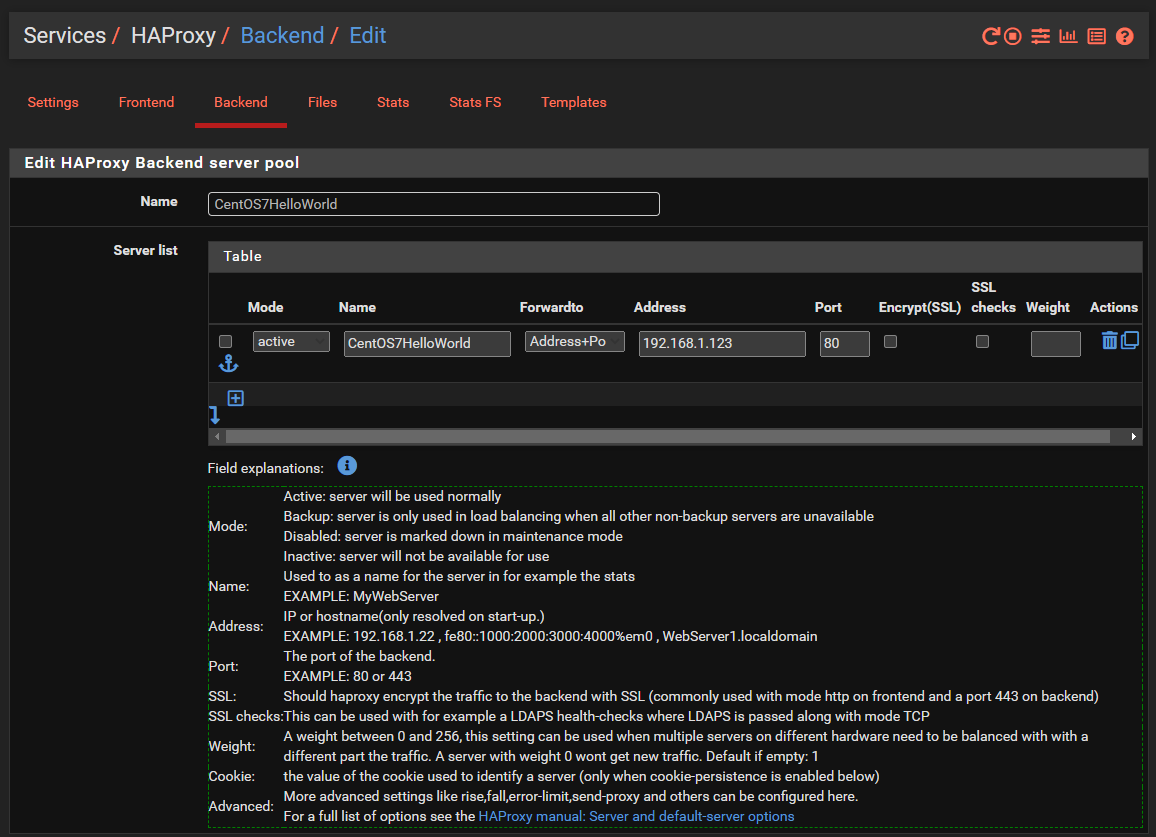Click the Forwardto column header

coord(551,308)
